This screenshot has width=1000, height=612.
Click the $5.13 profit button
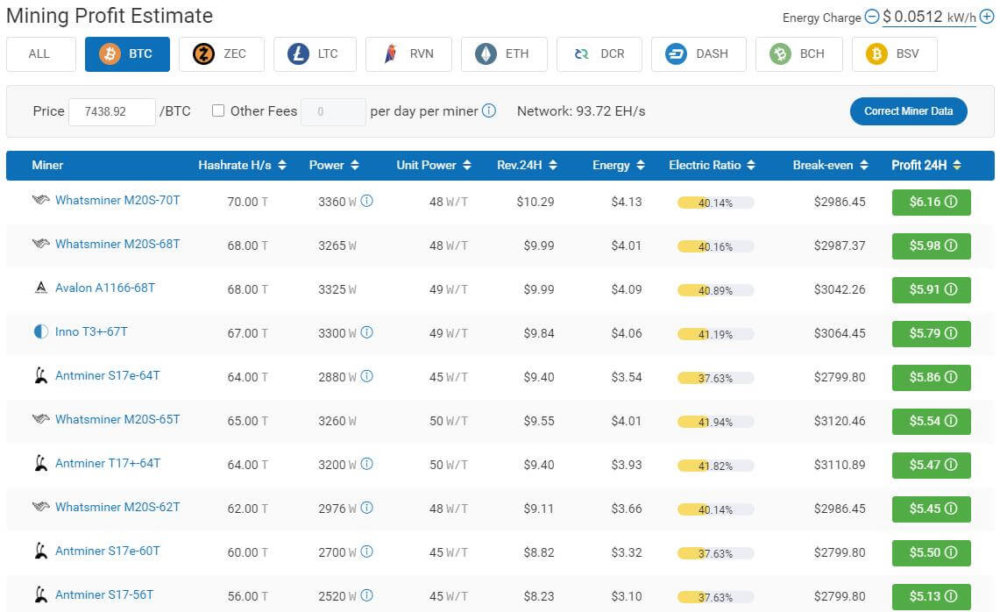(x=931, y=597)
